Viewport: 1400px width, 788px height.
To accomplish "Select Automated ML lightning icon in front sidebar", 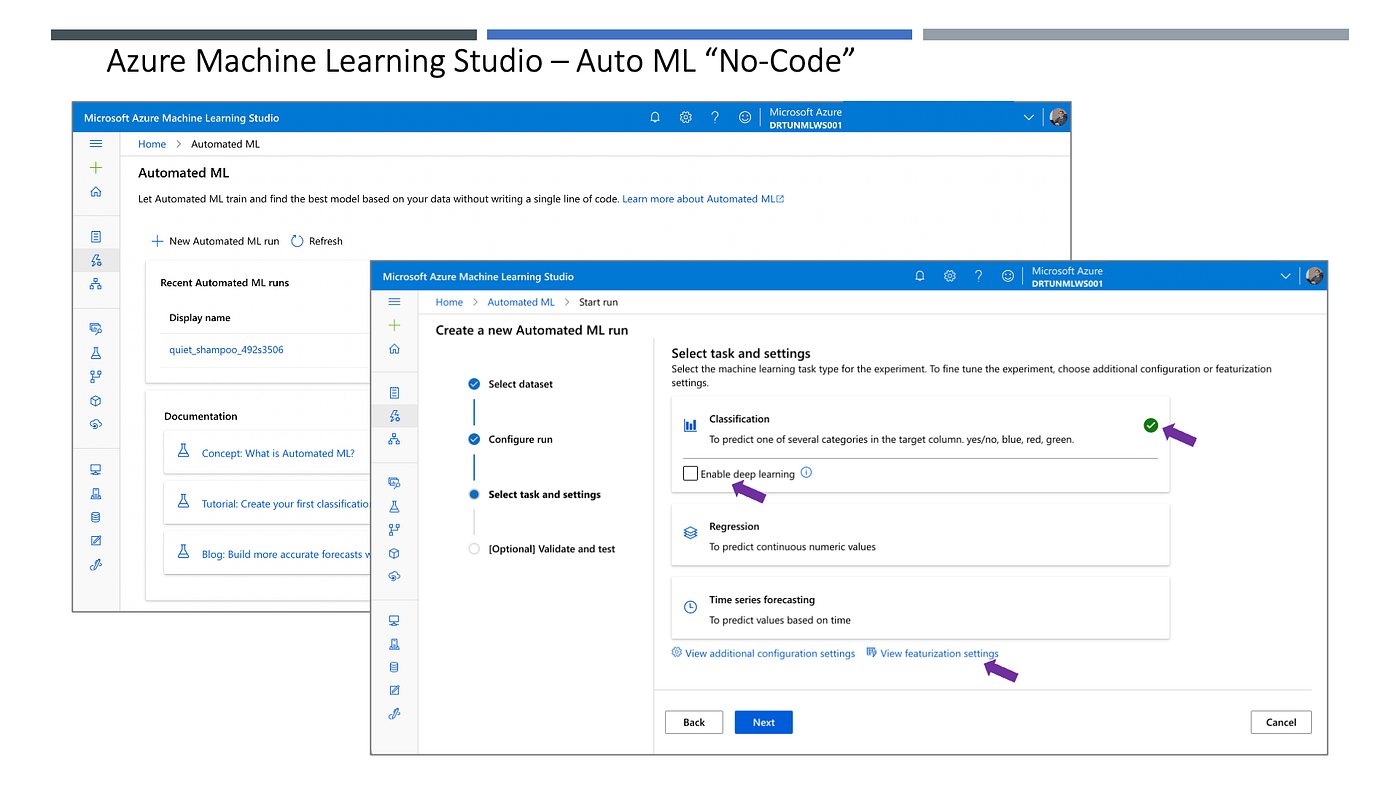I will tap(394, 416).
